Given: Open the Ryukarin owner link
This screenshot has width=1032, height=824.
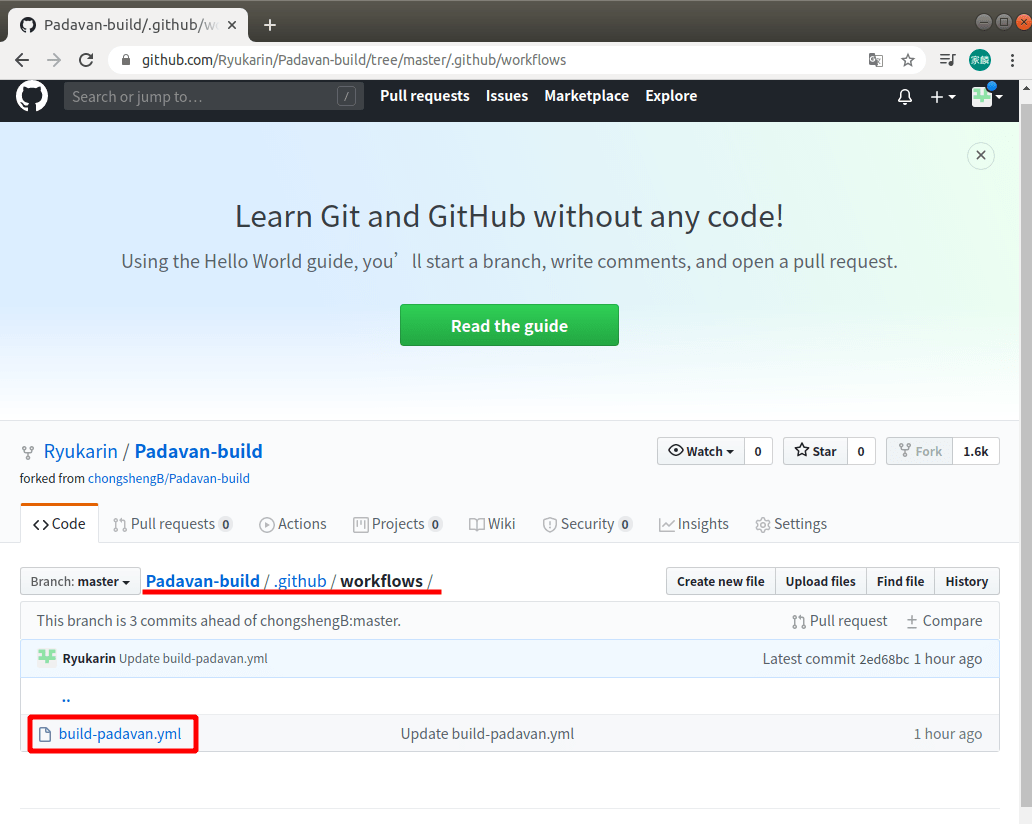Looking at the screenshot, I should coord(80,451).
